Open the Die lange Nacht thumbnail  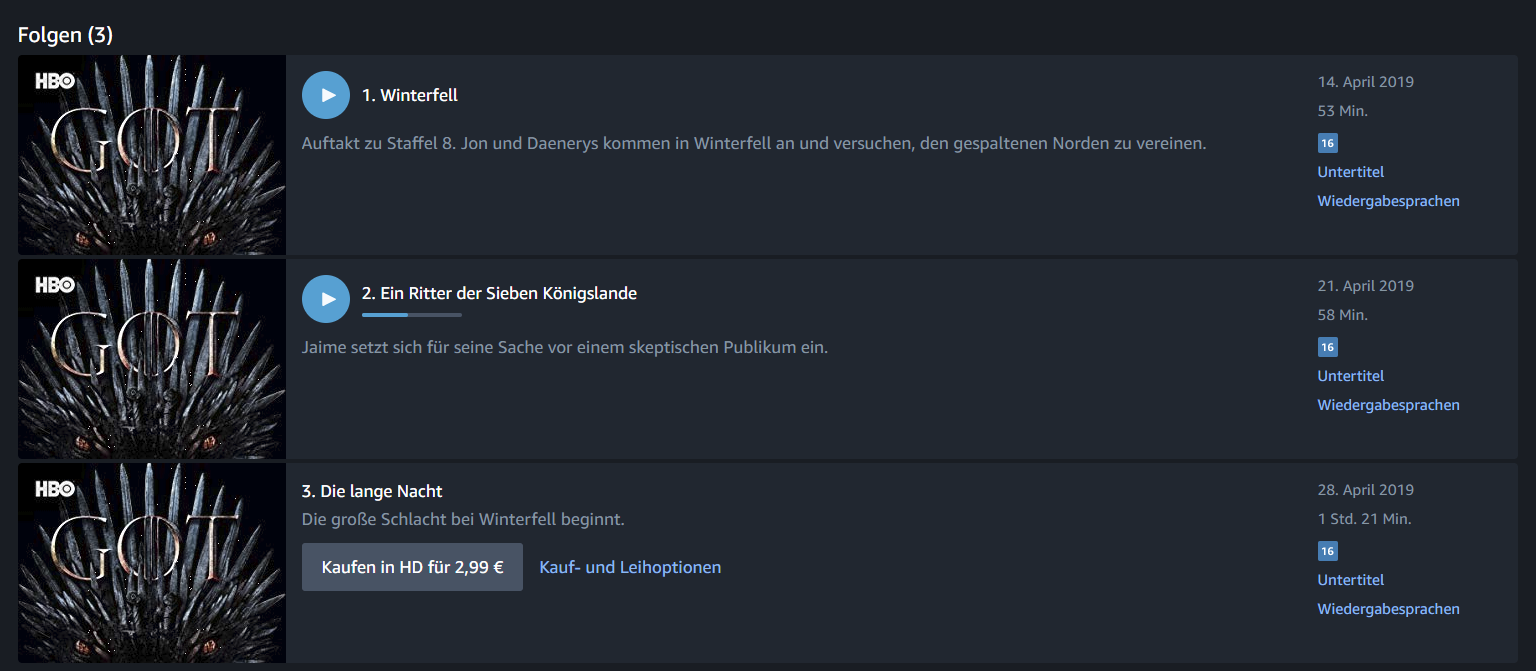pos(152,563)
